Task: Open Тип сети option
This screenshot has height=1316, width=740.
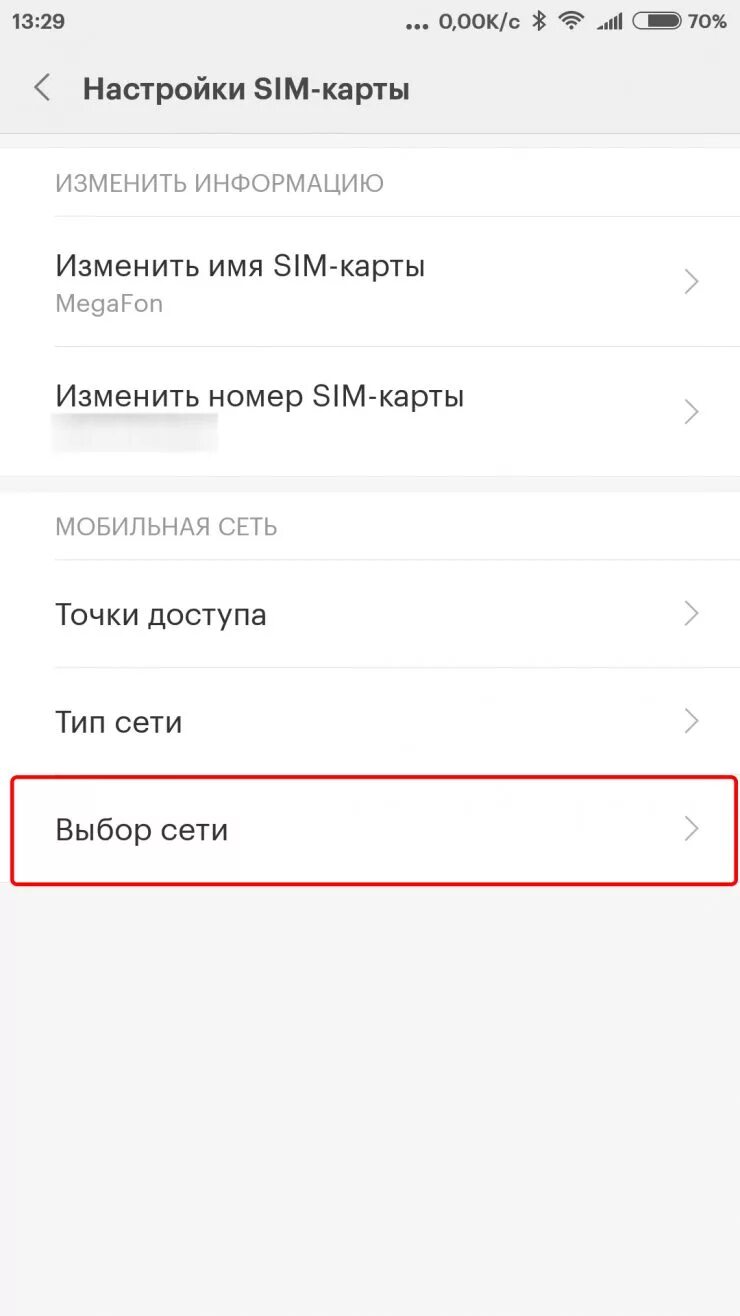Action: point(370,721)
